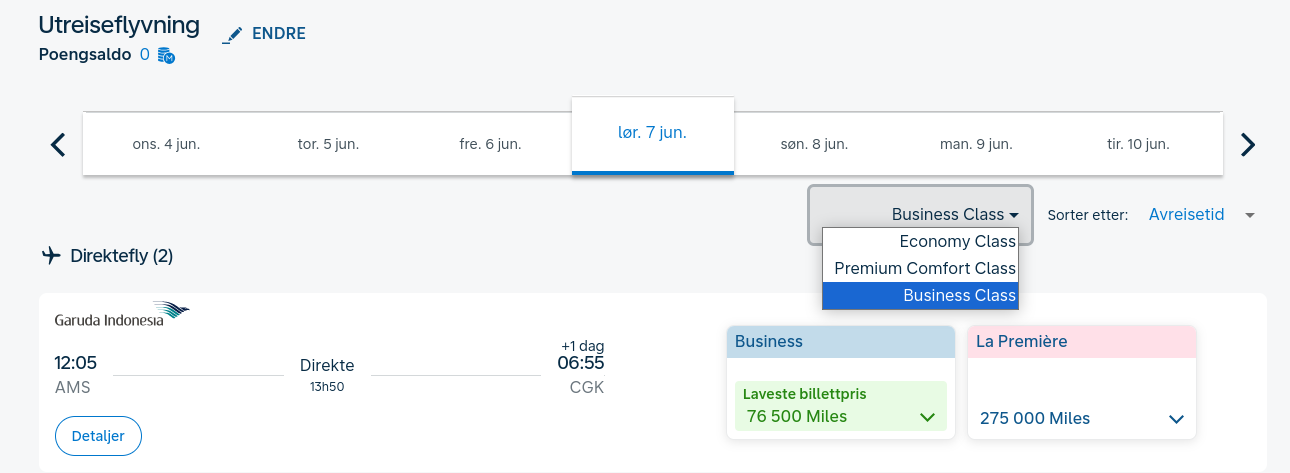This screenshot has width=1290, height=473.
Task: Click the Garuda Indonesia airline logo
Action: [x=122, y=313]
